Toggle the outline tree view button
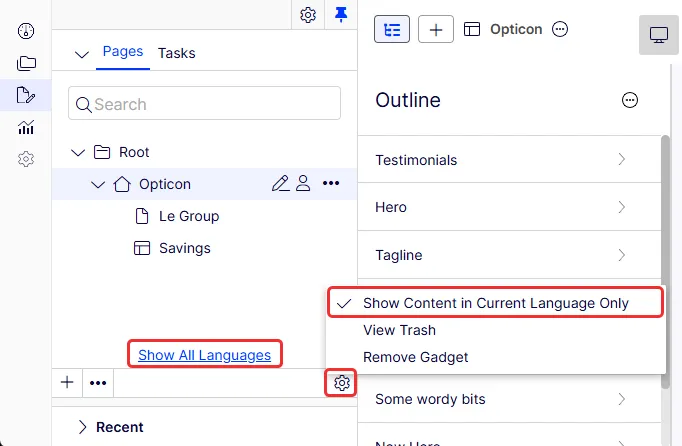This screenshot has height=446, width=682. pos(392,29)
